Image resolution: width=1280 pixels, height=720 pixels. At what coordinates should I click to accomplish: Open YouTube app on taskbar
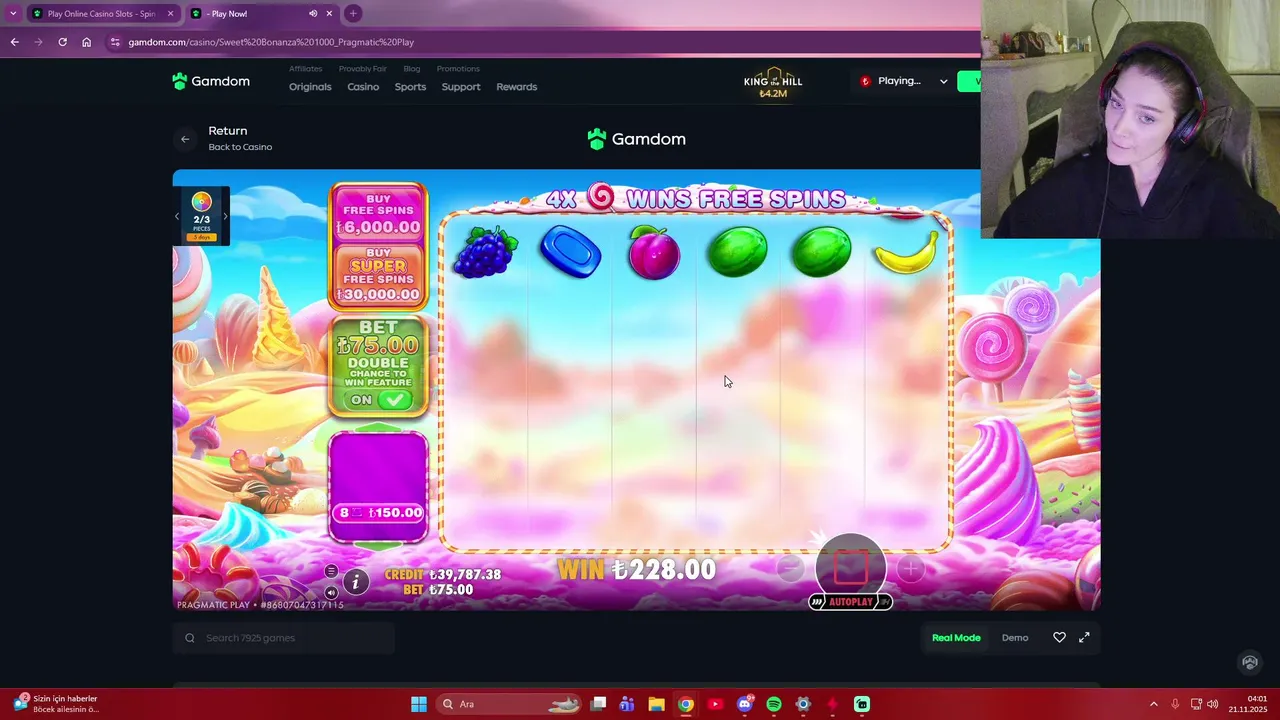coord(715,704)
